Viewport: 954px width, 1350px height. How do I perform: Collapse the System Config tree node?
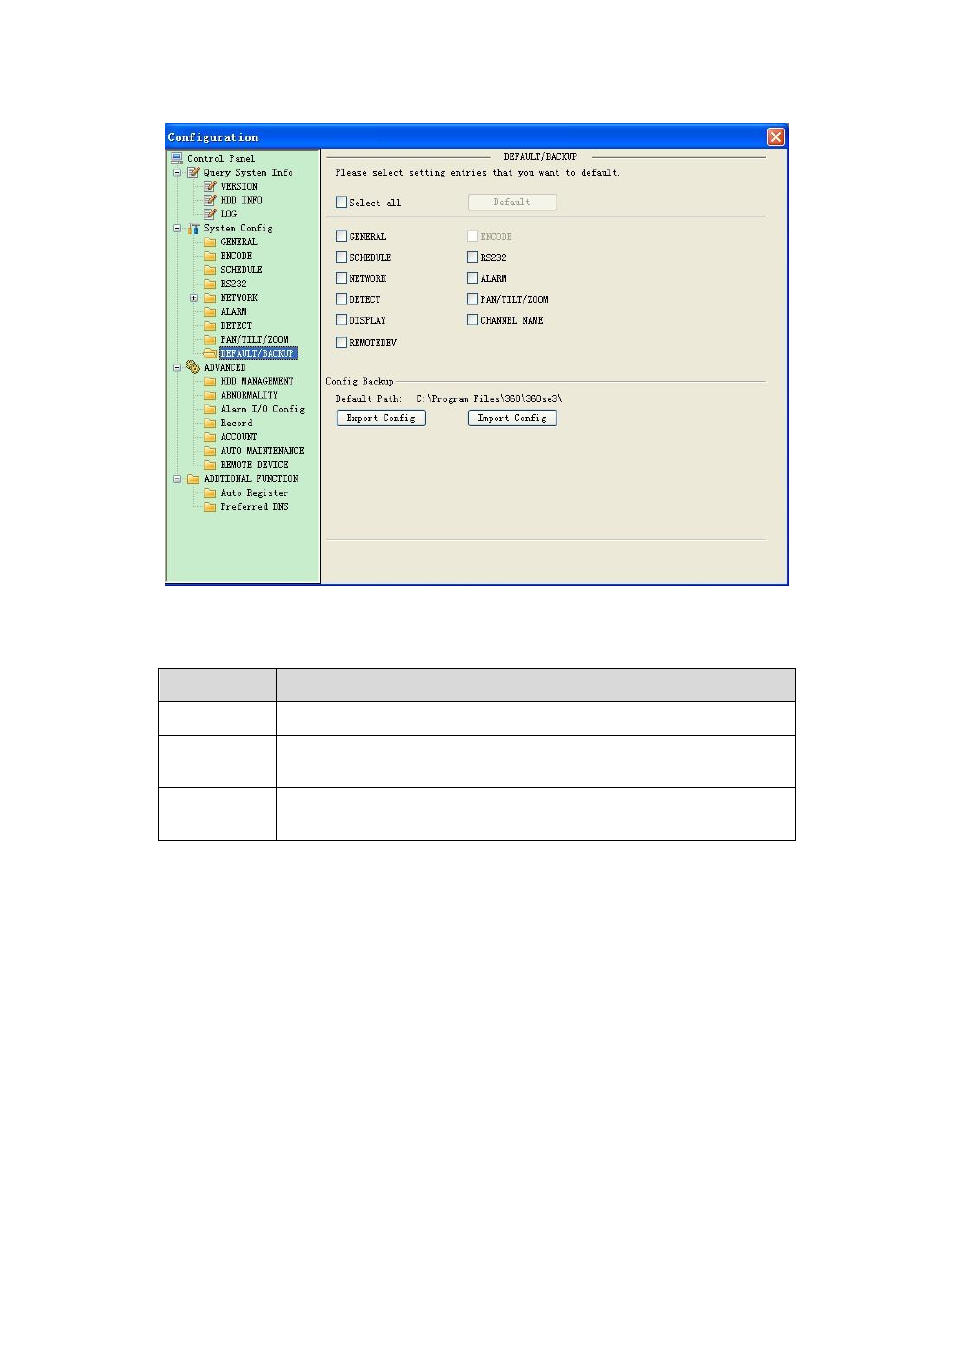(x=177, y=228)
